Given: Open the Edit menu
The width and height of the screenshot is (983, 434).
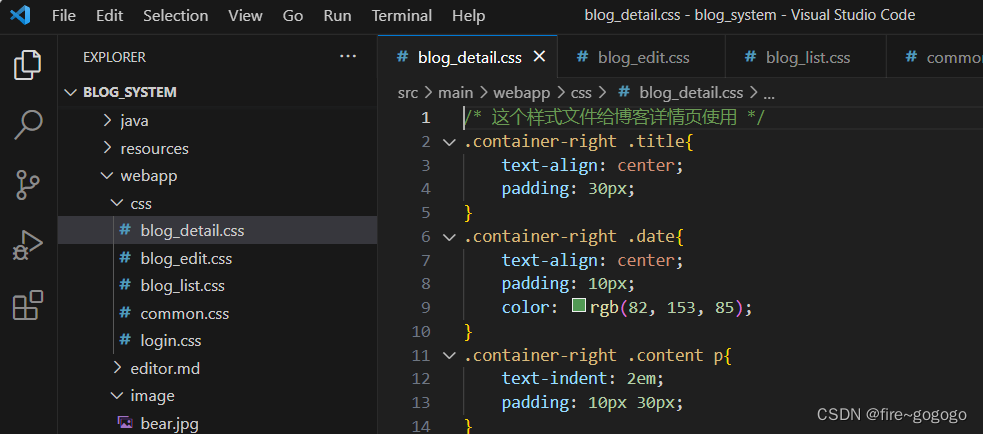Looking at the screenshot, I should point(110,16).
